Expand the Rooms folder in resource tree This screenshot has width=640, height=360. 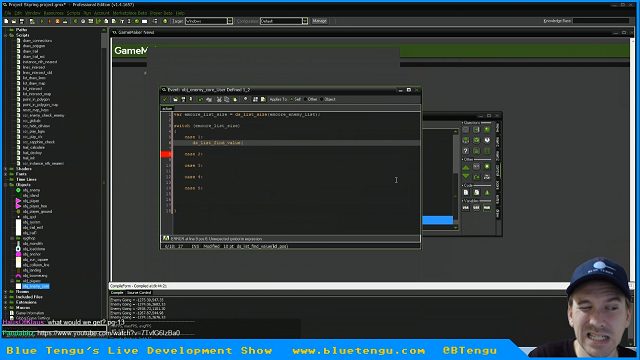(x=6, y=292)
